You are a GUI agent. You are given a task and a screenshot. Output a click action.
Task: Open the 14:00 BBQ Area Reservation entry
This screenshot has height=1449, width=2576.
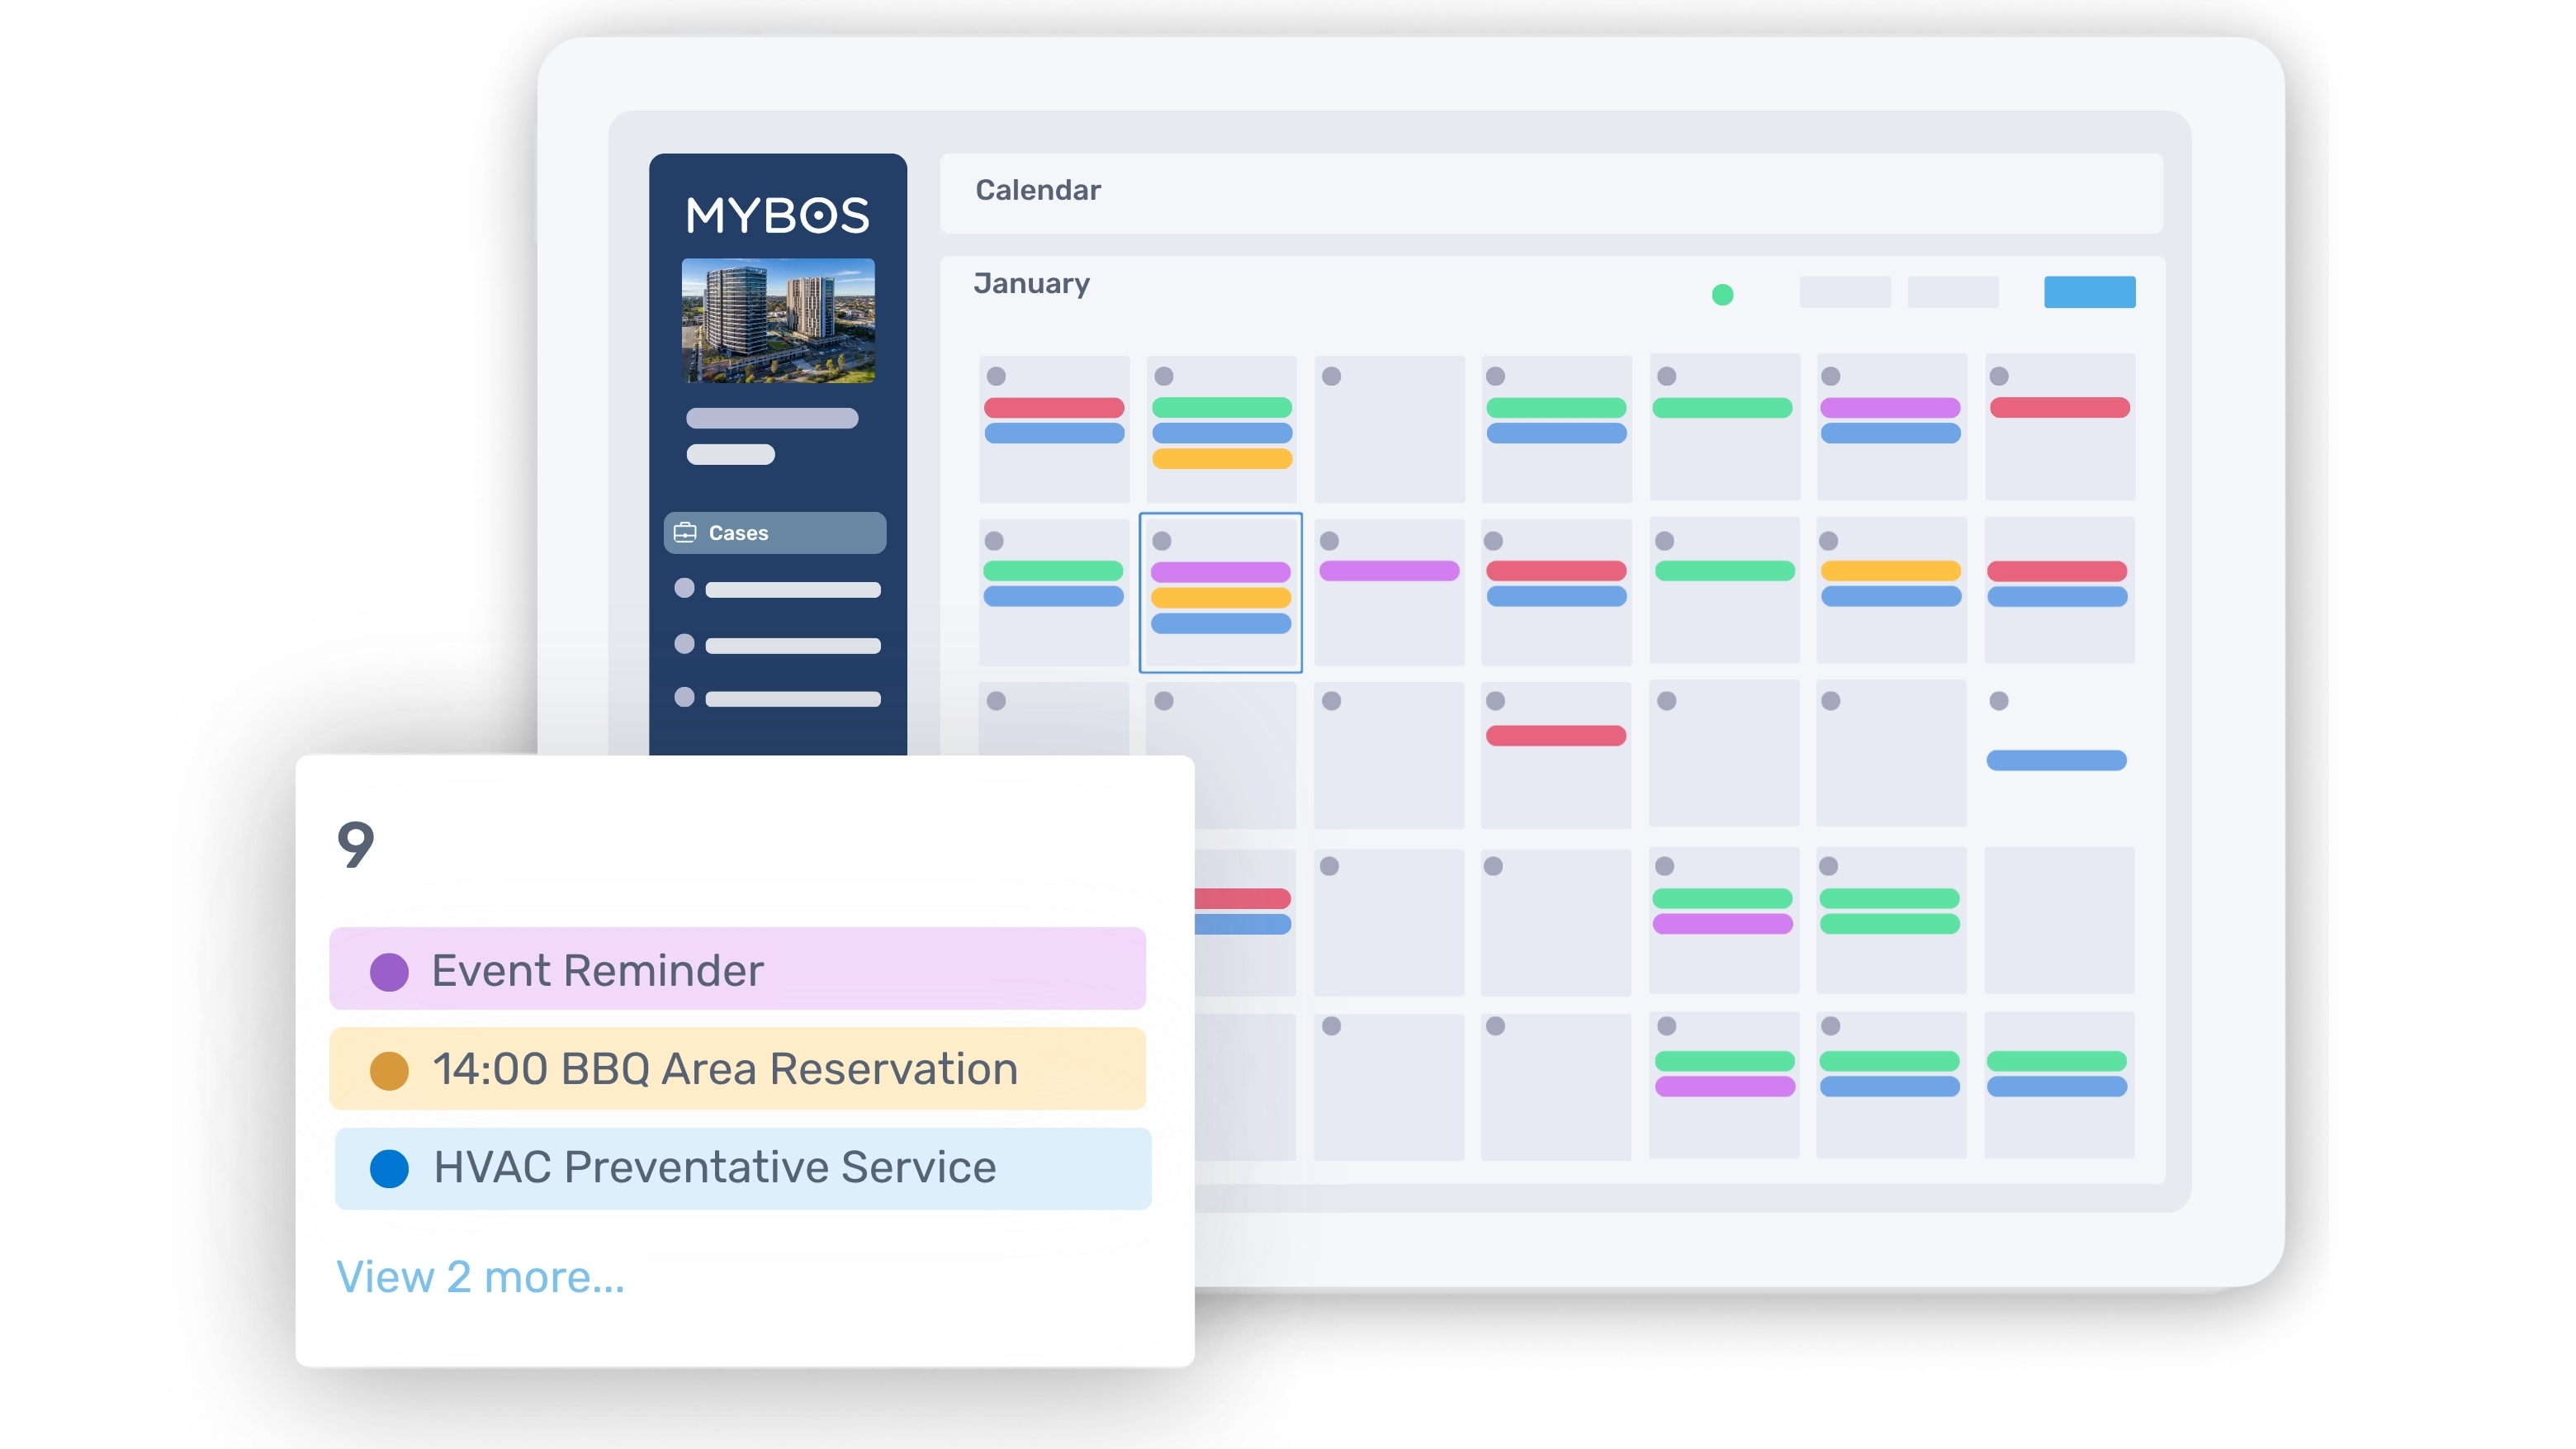pyautogui.click(x=738, y=1068)
